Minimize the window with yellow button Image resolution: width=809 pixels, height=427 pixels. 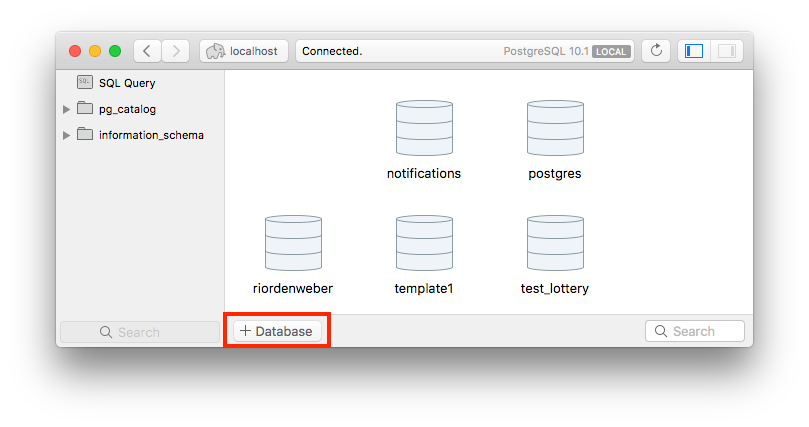tap(95, 51)
